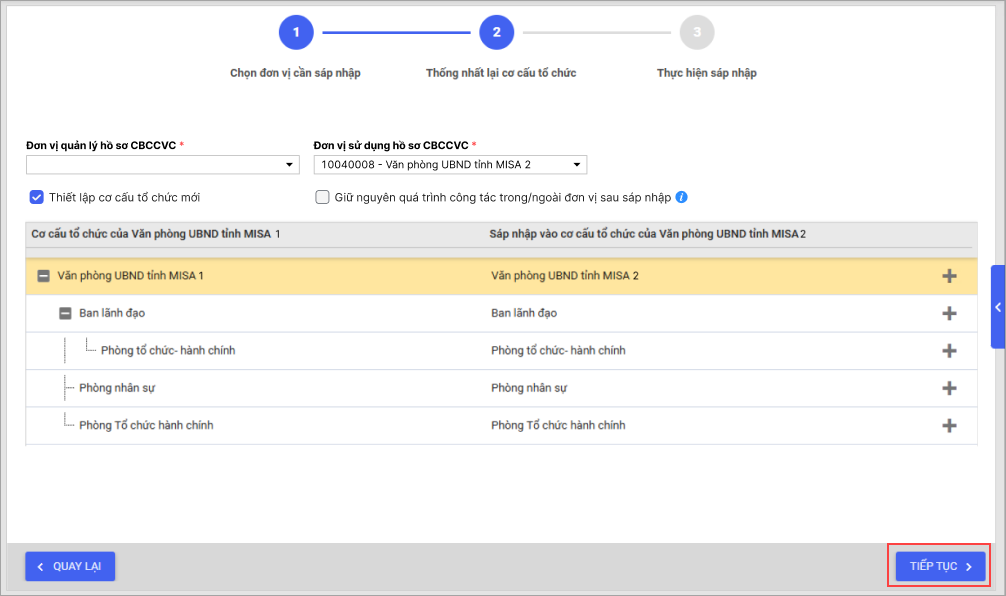This screenshot has height=596, width=1006.
Task: Click plus icon in Ban lãnh đạo row
Action: coord(949,313)
